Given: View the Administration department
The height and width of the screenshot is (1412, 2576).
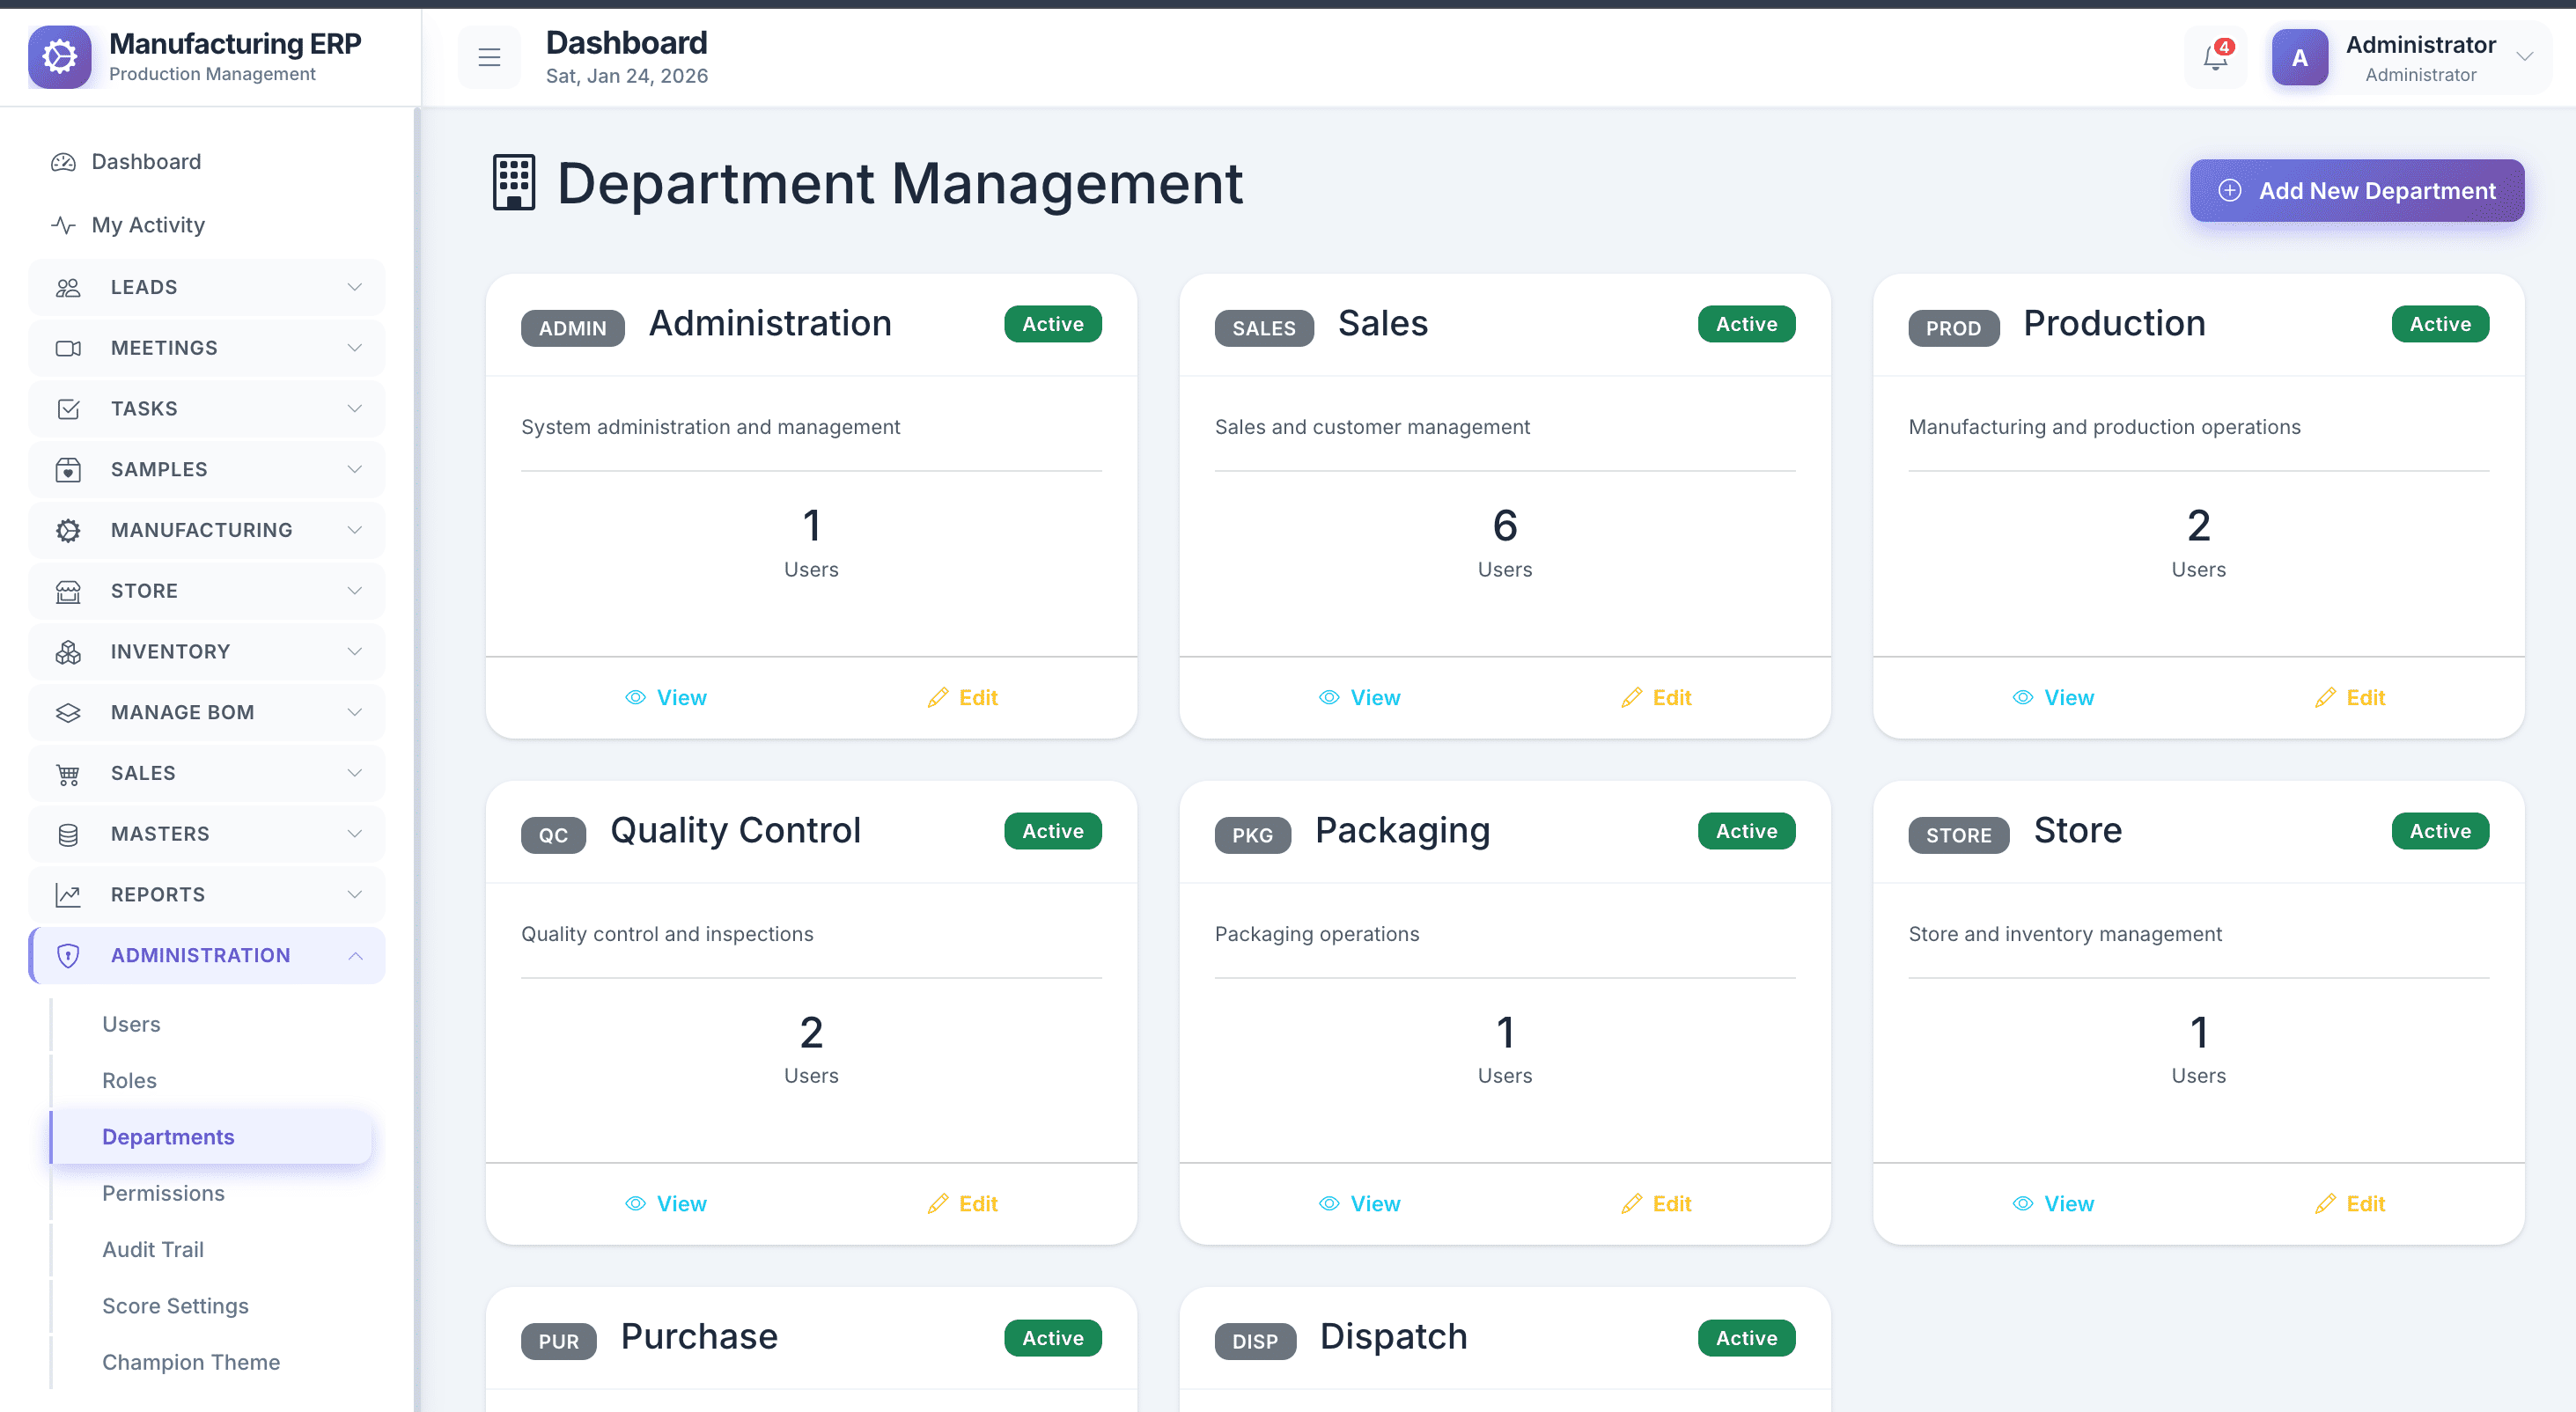Looking at the screenshot, I should (666, 698).
